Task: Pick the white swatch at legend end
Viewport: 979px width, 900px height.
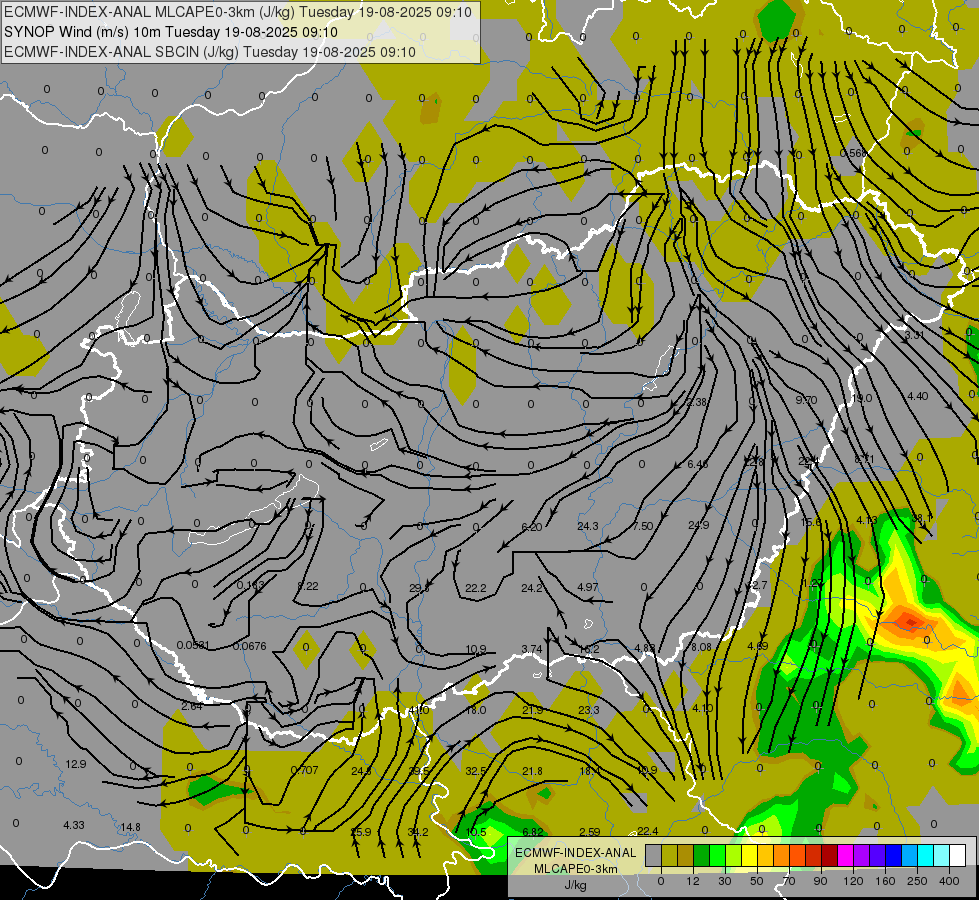Action: pos(957,855)
